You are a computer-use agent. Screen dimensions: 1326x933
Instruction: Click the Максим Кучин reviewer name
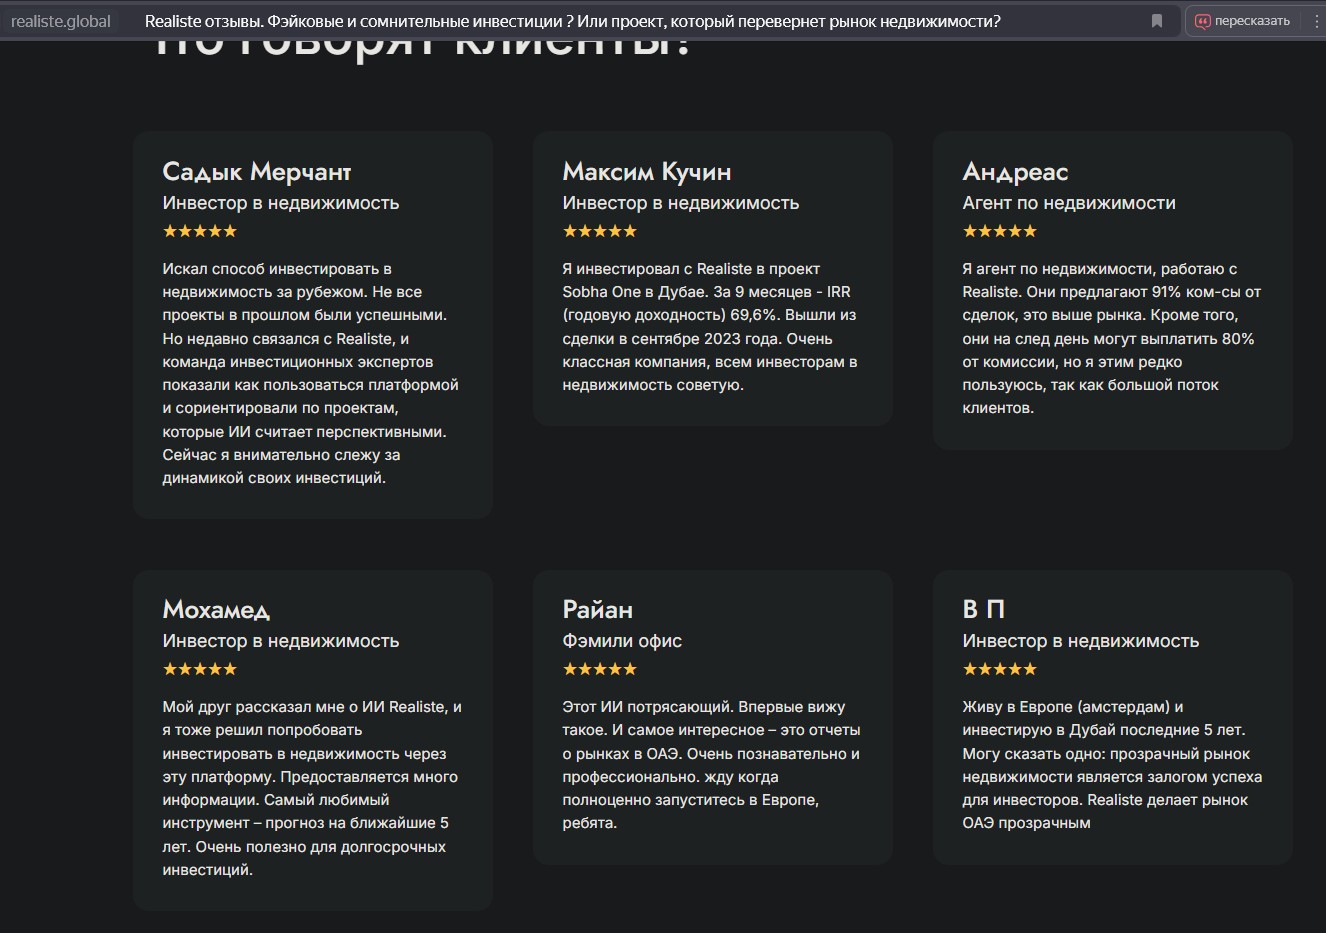pyautogui.click(x=647, y=172)
